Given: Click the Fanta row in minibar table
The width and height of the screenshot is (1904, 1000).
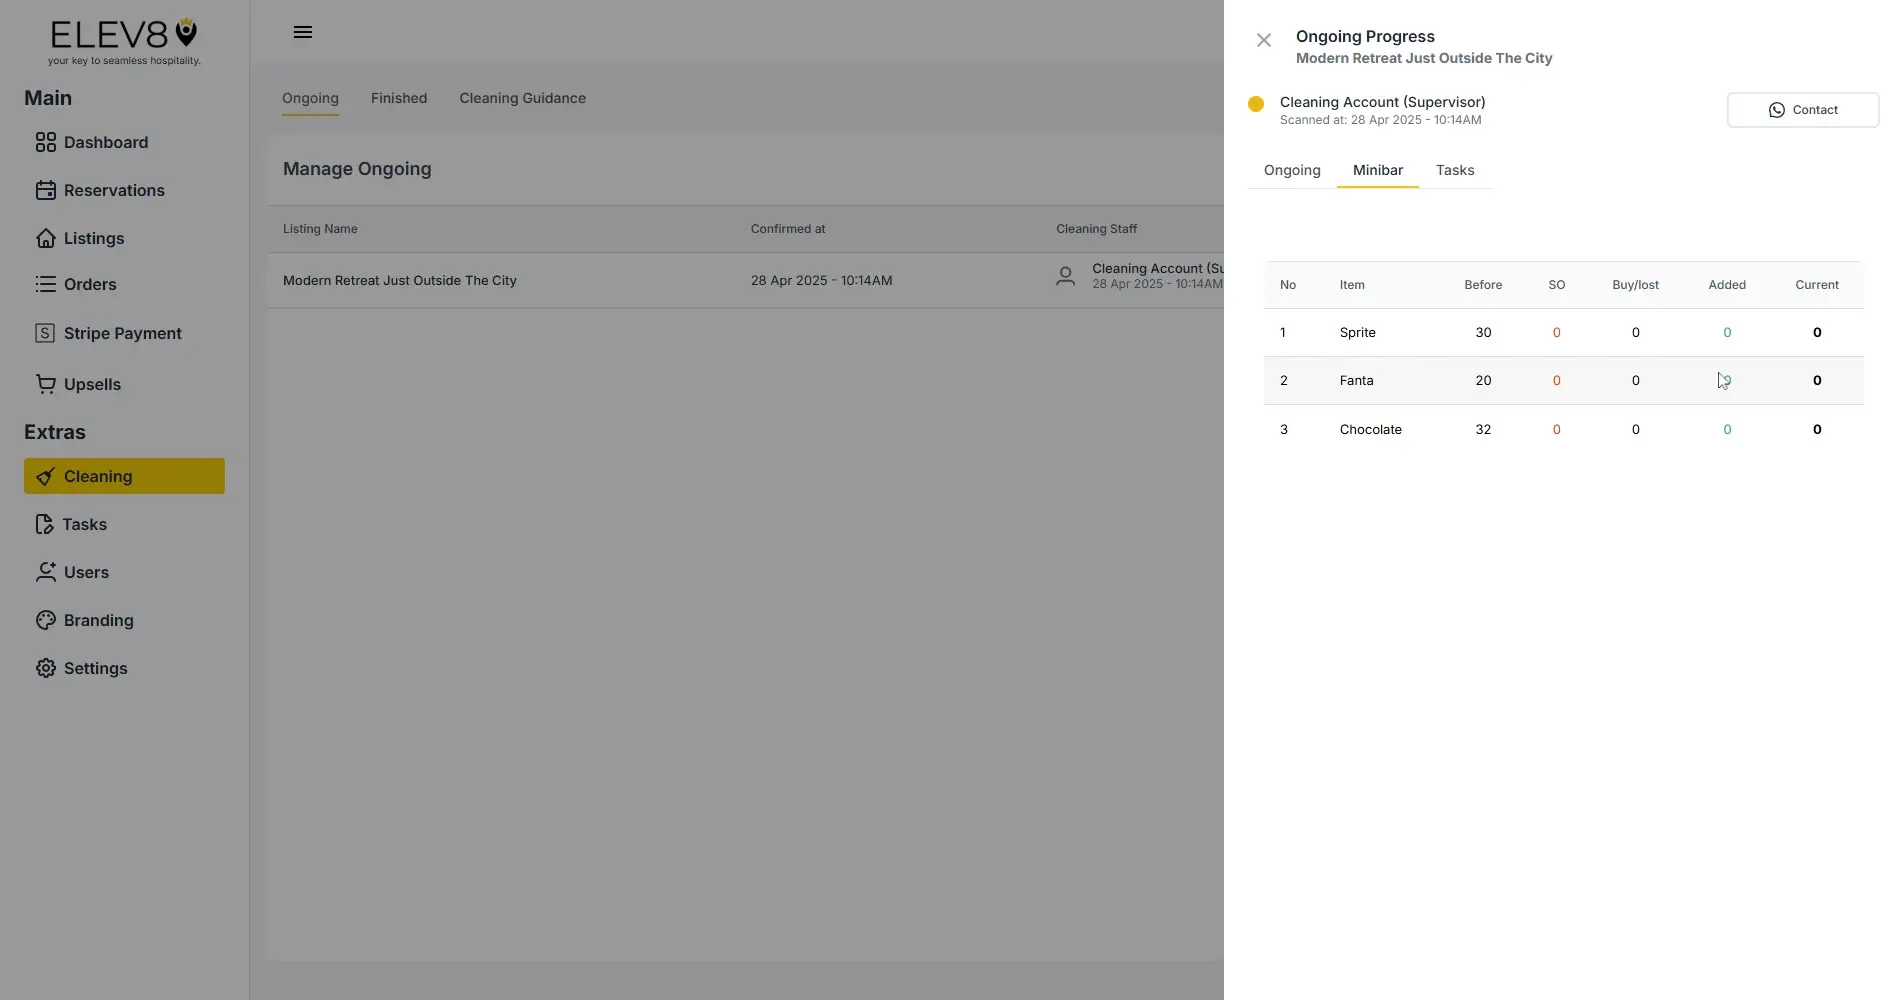Looking at the screenshot, I should click(1356, 380).
